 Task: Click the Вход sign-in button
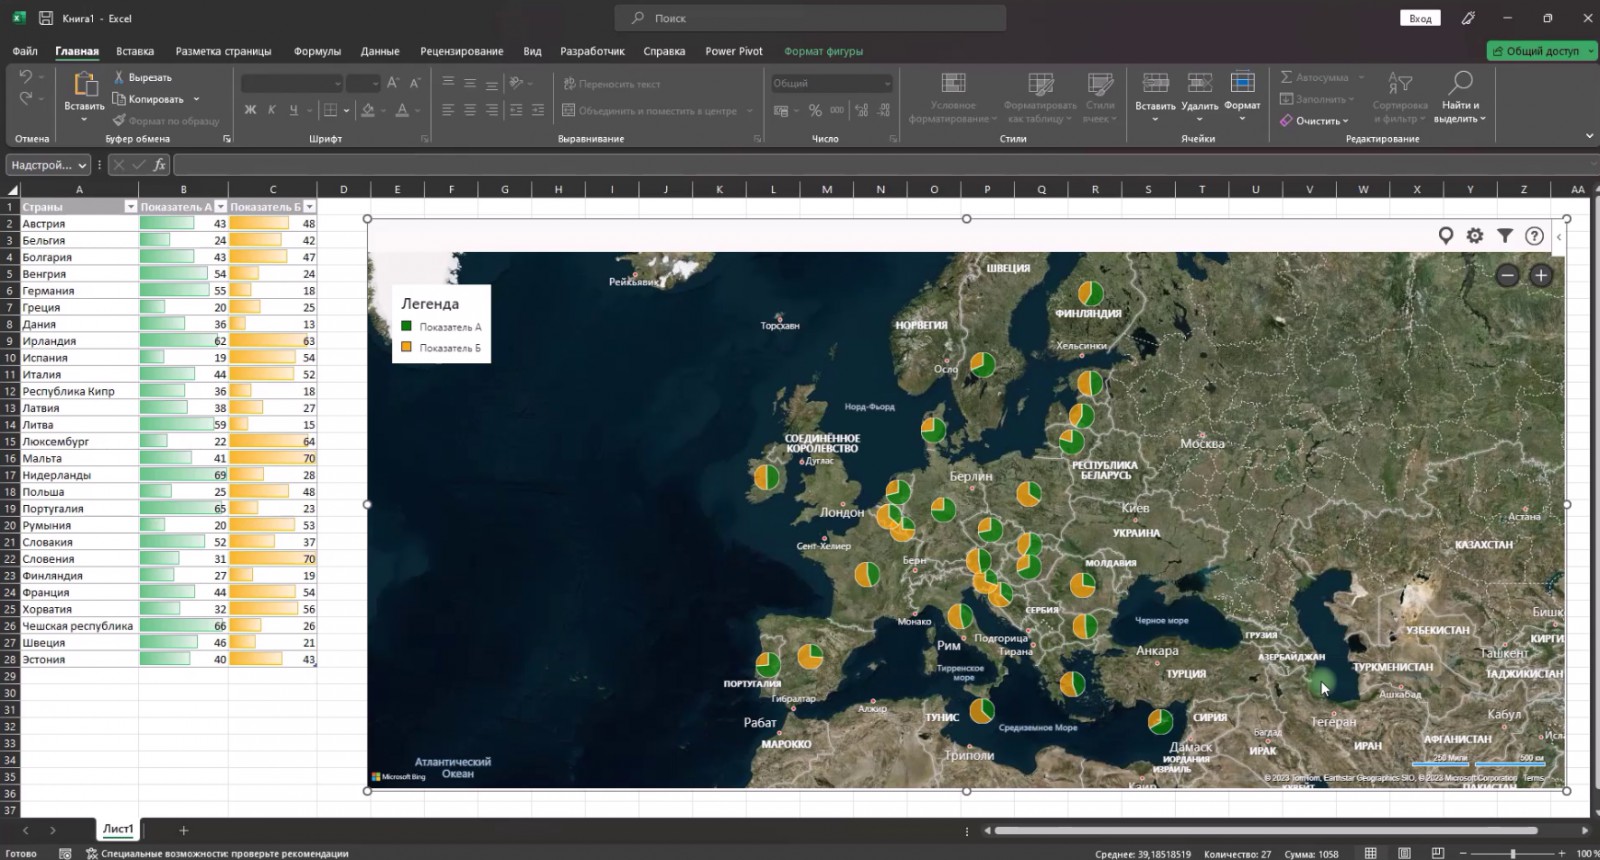(1420, 18)
